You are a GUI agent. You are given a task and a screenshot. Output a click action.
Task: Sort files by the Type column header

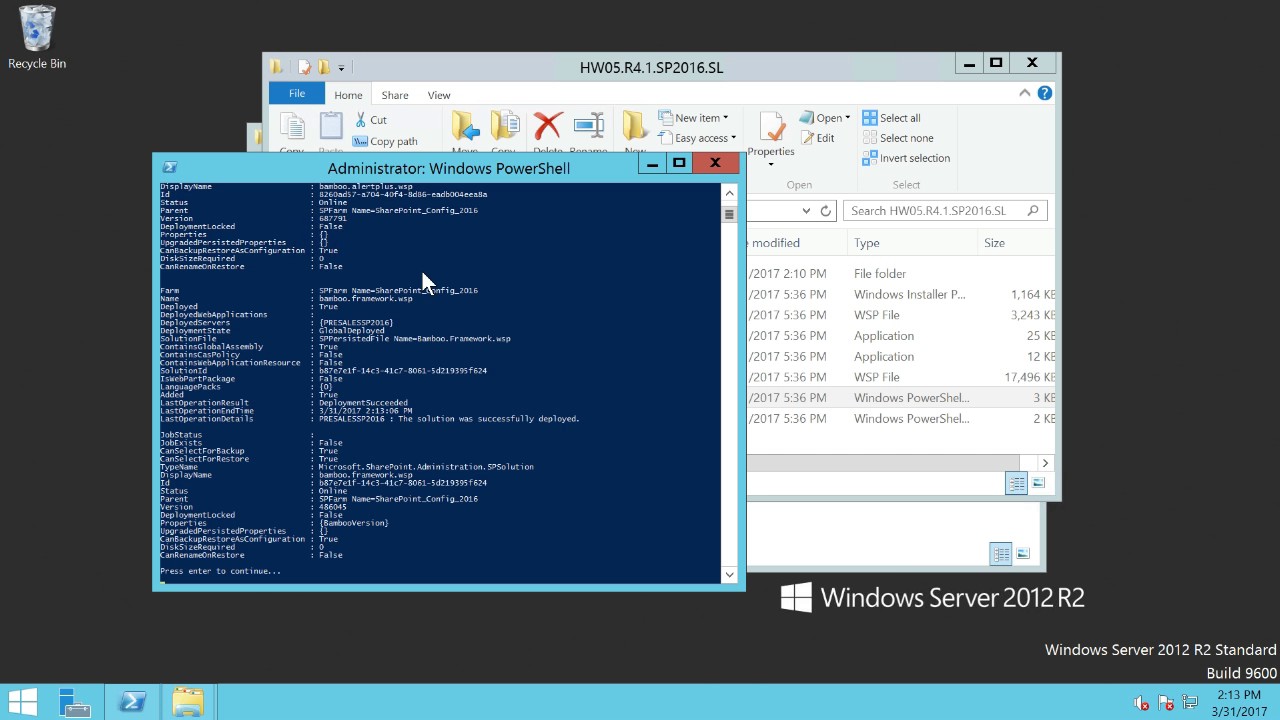(912, 243)
